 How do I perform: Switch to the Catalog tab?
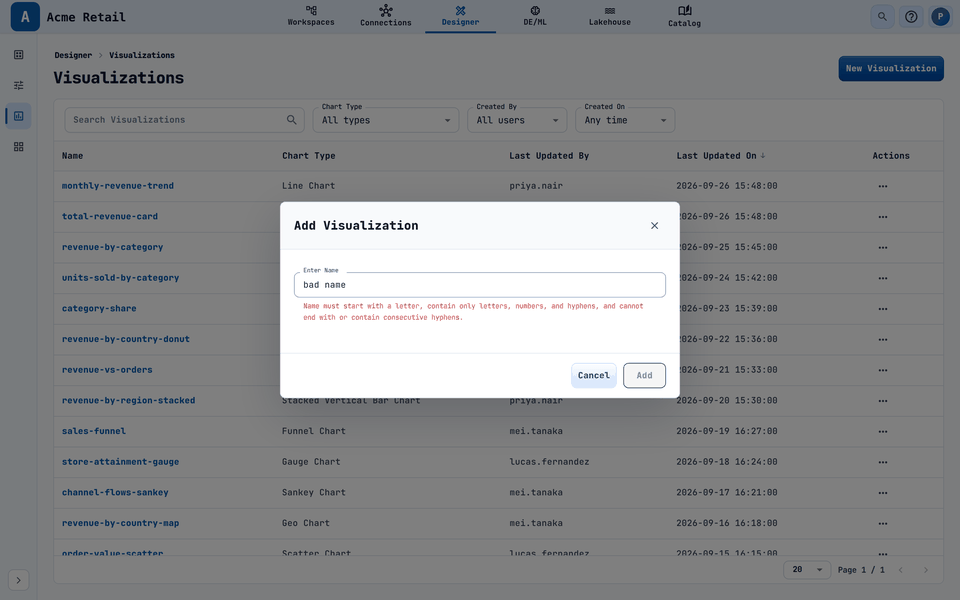(x=684, y=16)
